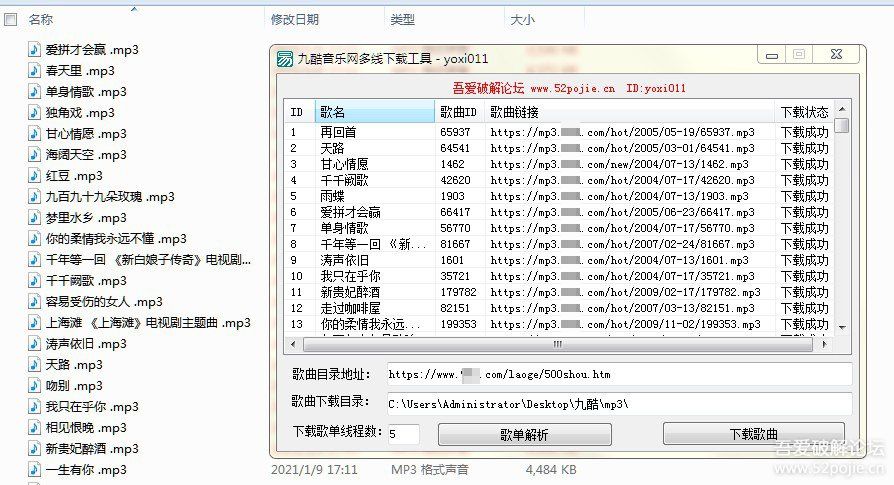This screenshot has width=894, height=485.
Task: Click the 下载状态 column header
Action: click(803, 112)
